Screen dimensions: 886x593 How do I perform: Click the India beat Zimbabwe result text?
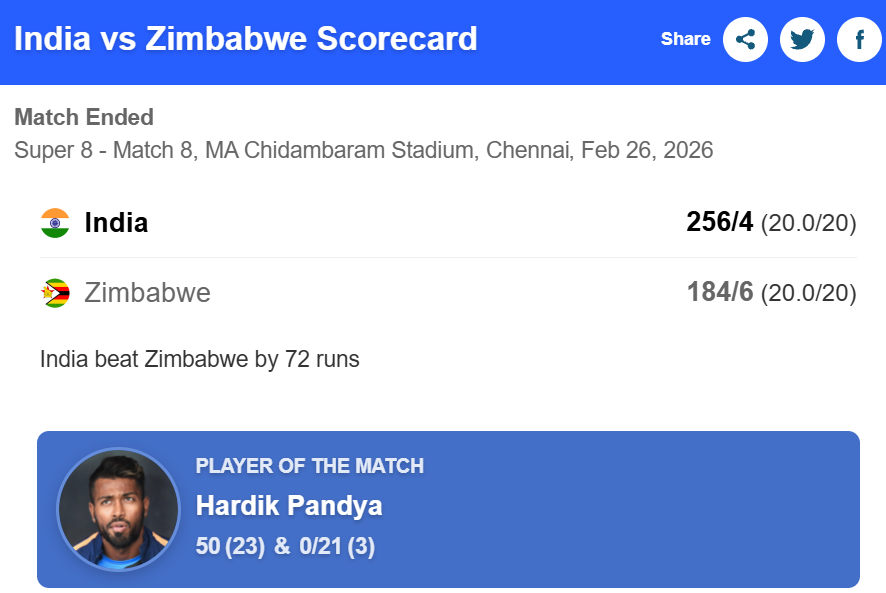point(200,359)
